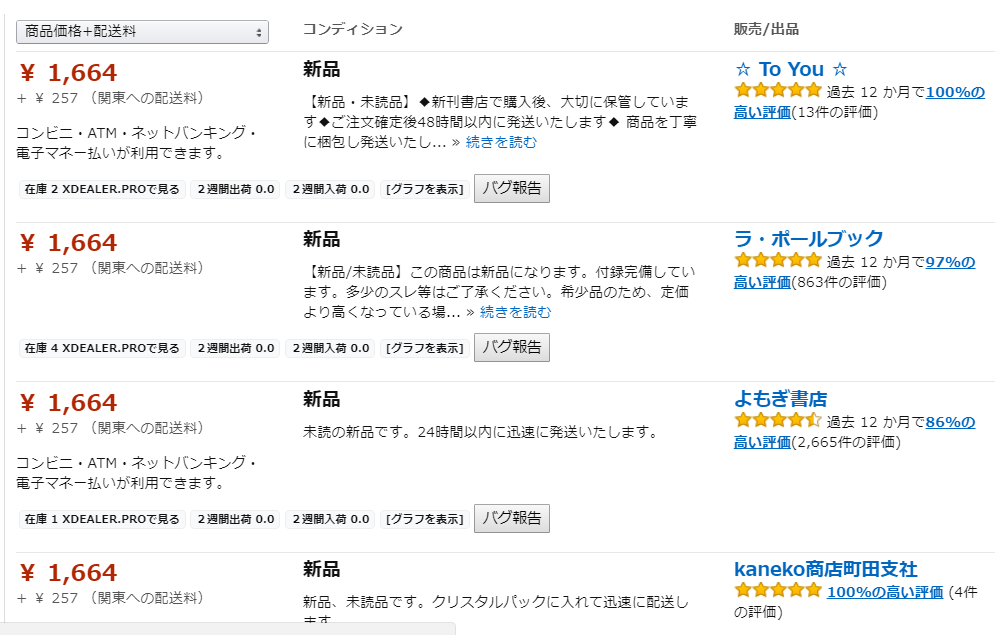This screenshot has height=635, width=995.
Task: Click 在庫 4 XDEALER.PROで見る badge
Action: pos(102,348)
